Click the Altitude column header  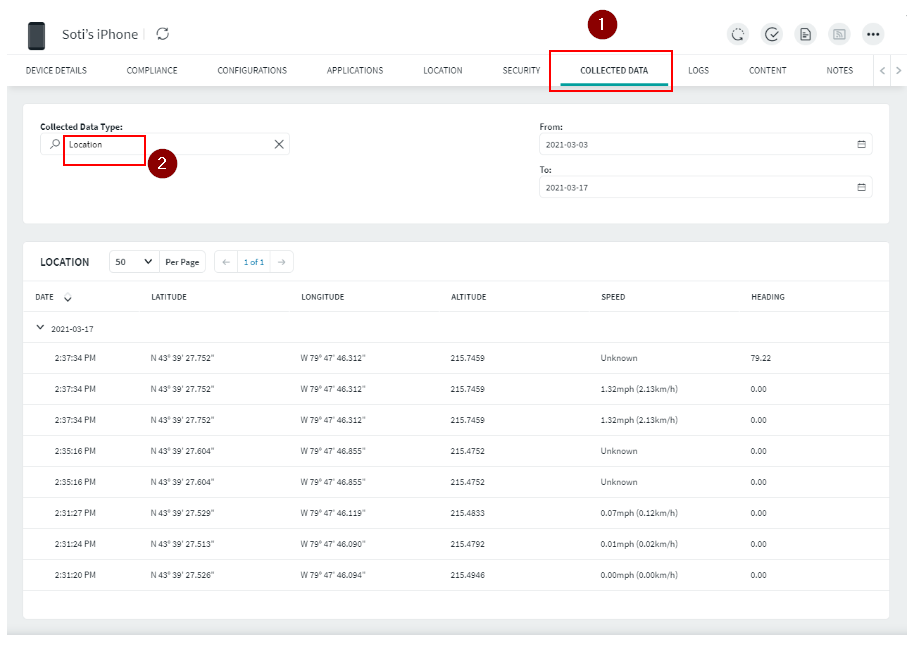(468, 297)
